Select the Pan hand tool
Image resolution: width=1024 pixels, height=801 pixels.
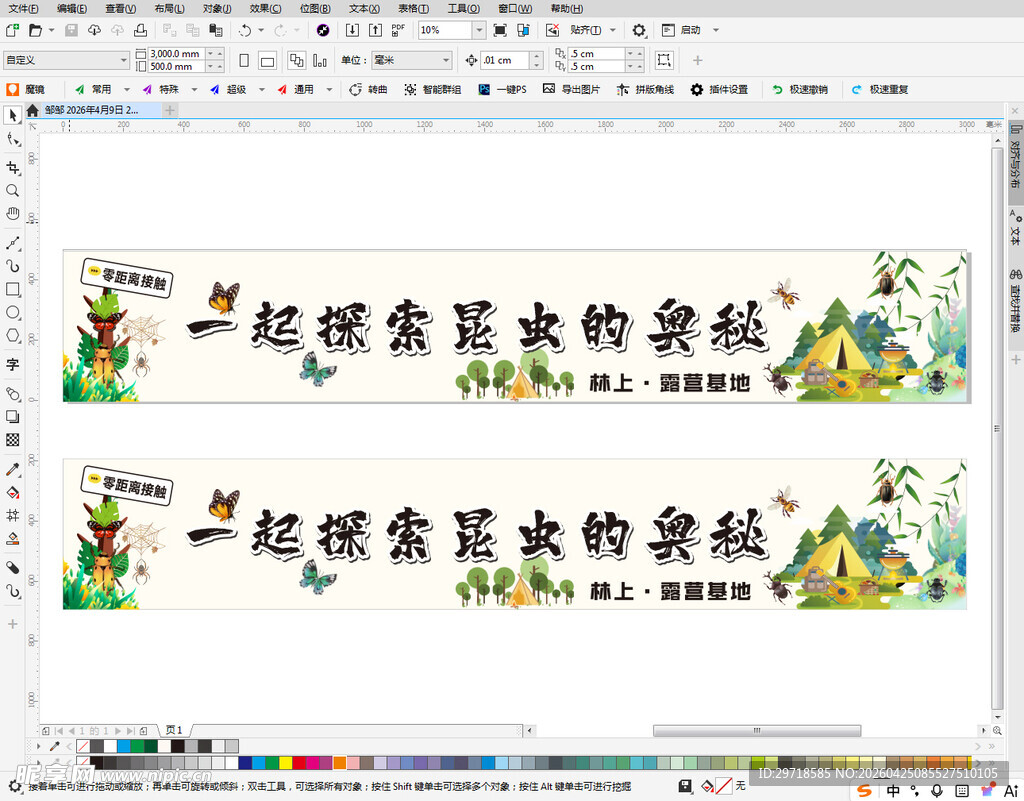click(x=12, y=213)
